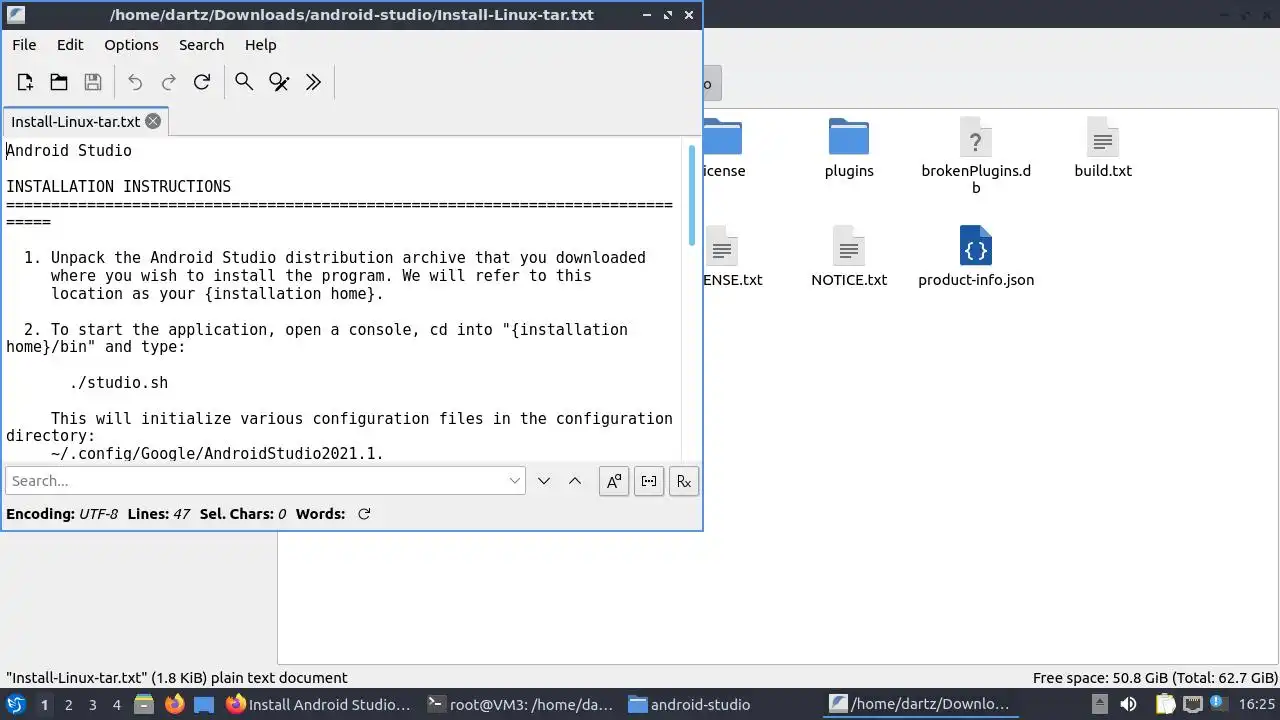Click the Replace magnifier-with-pencil icon
The image size is (1280, 720).
[279, 82]
